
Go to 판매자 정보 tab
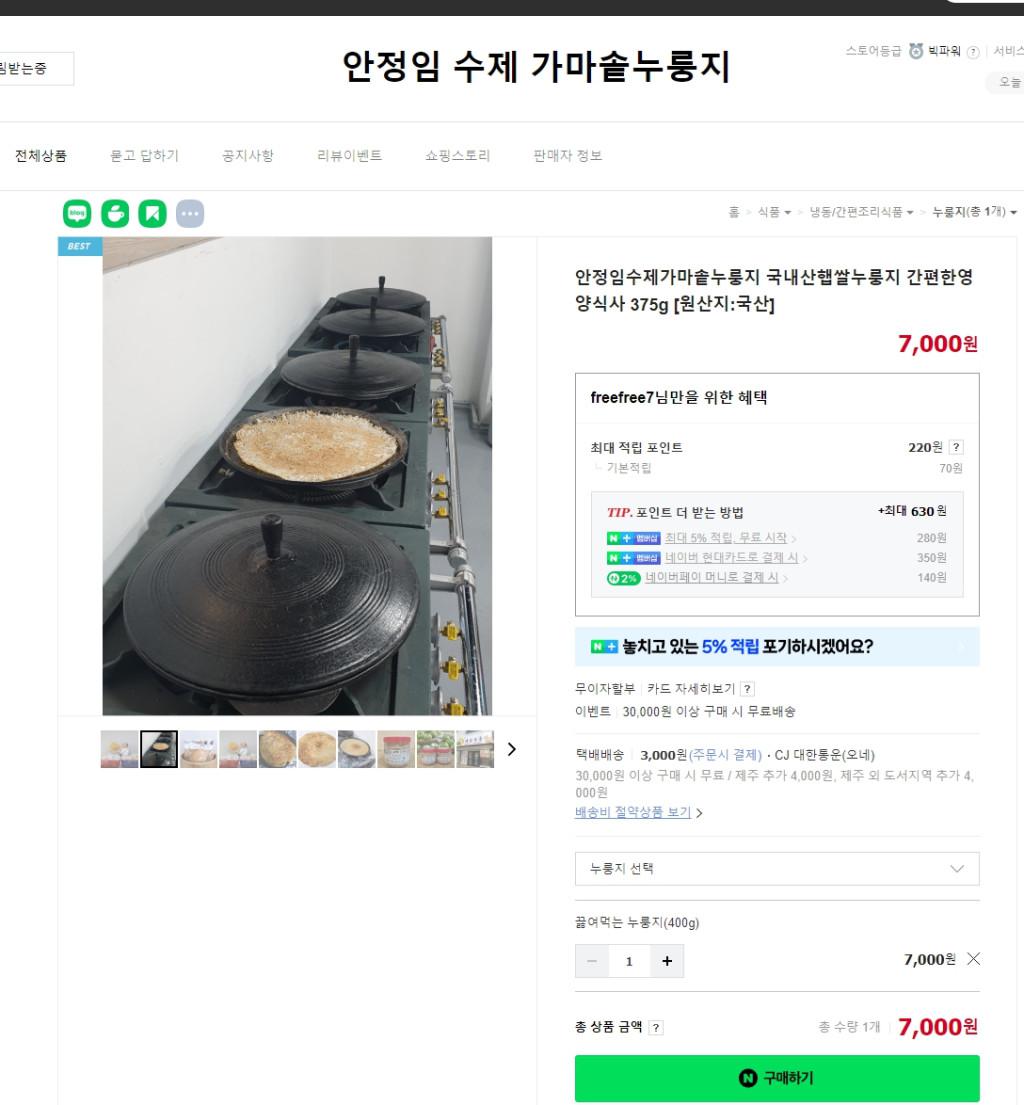pyautogui.click(x=567, y=156)
